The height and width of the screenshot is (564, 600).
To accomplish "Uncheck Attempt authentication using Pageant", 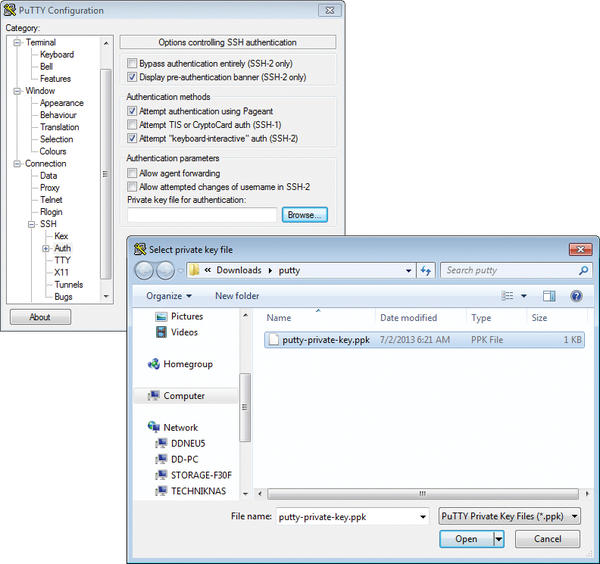I will click(x=132, y=111).
